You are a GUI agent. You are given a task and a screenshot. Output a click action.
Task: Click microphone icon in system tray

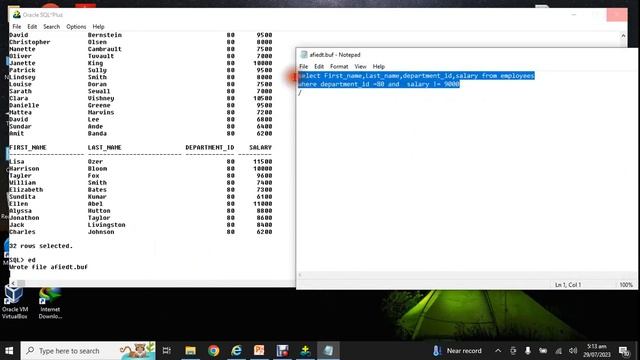528,351
